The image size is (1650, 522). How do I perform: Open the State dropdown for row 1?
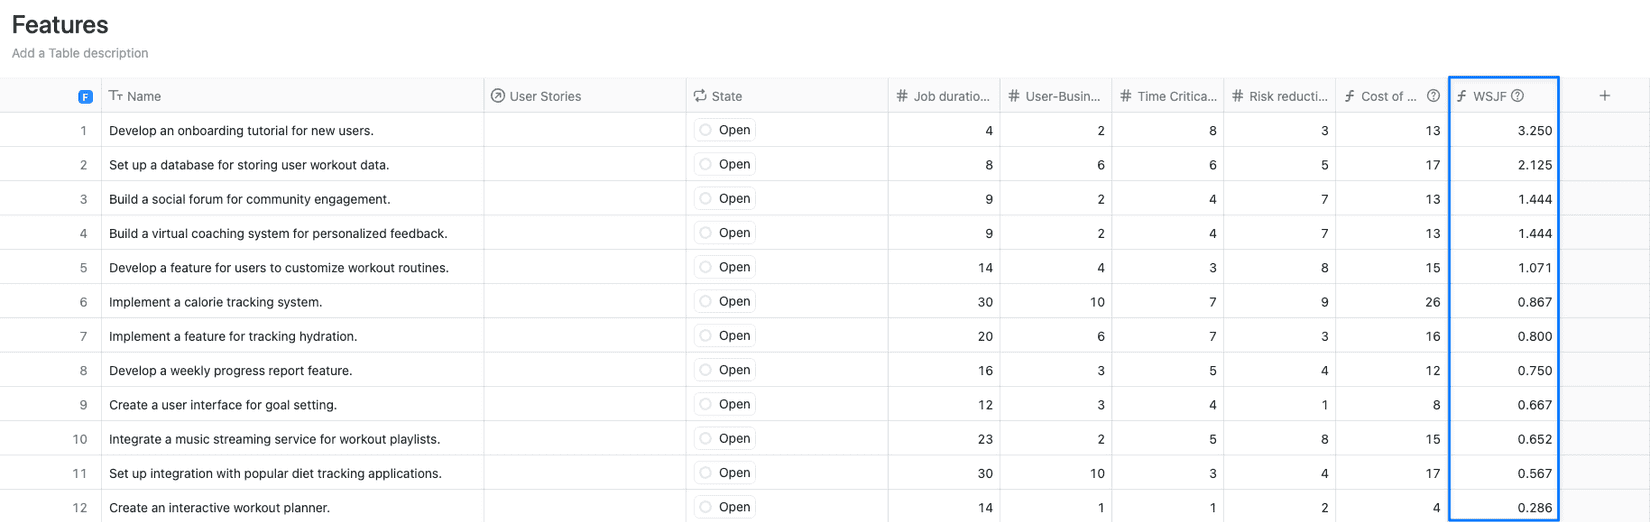pos(725,130)
